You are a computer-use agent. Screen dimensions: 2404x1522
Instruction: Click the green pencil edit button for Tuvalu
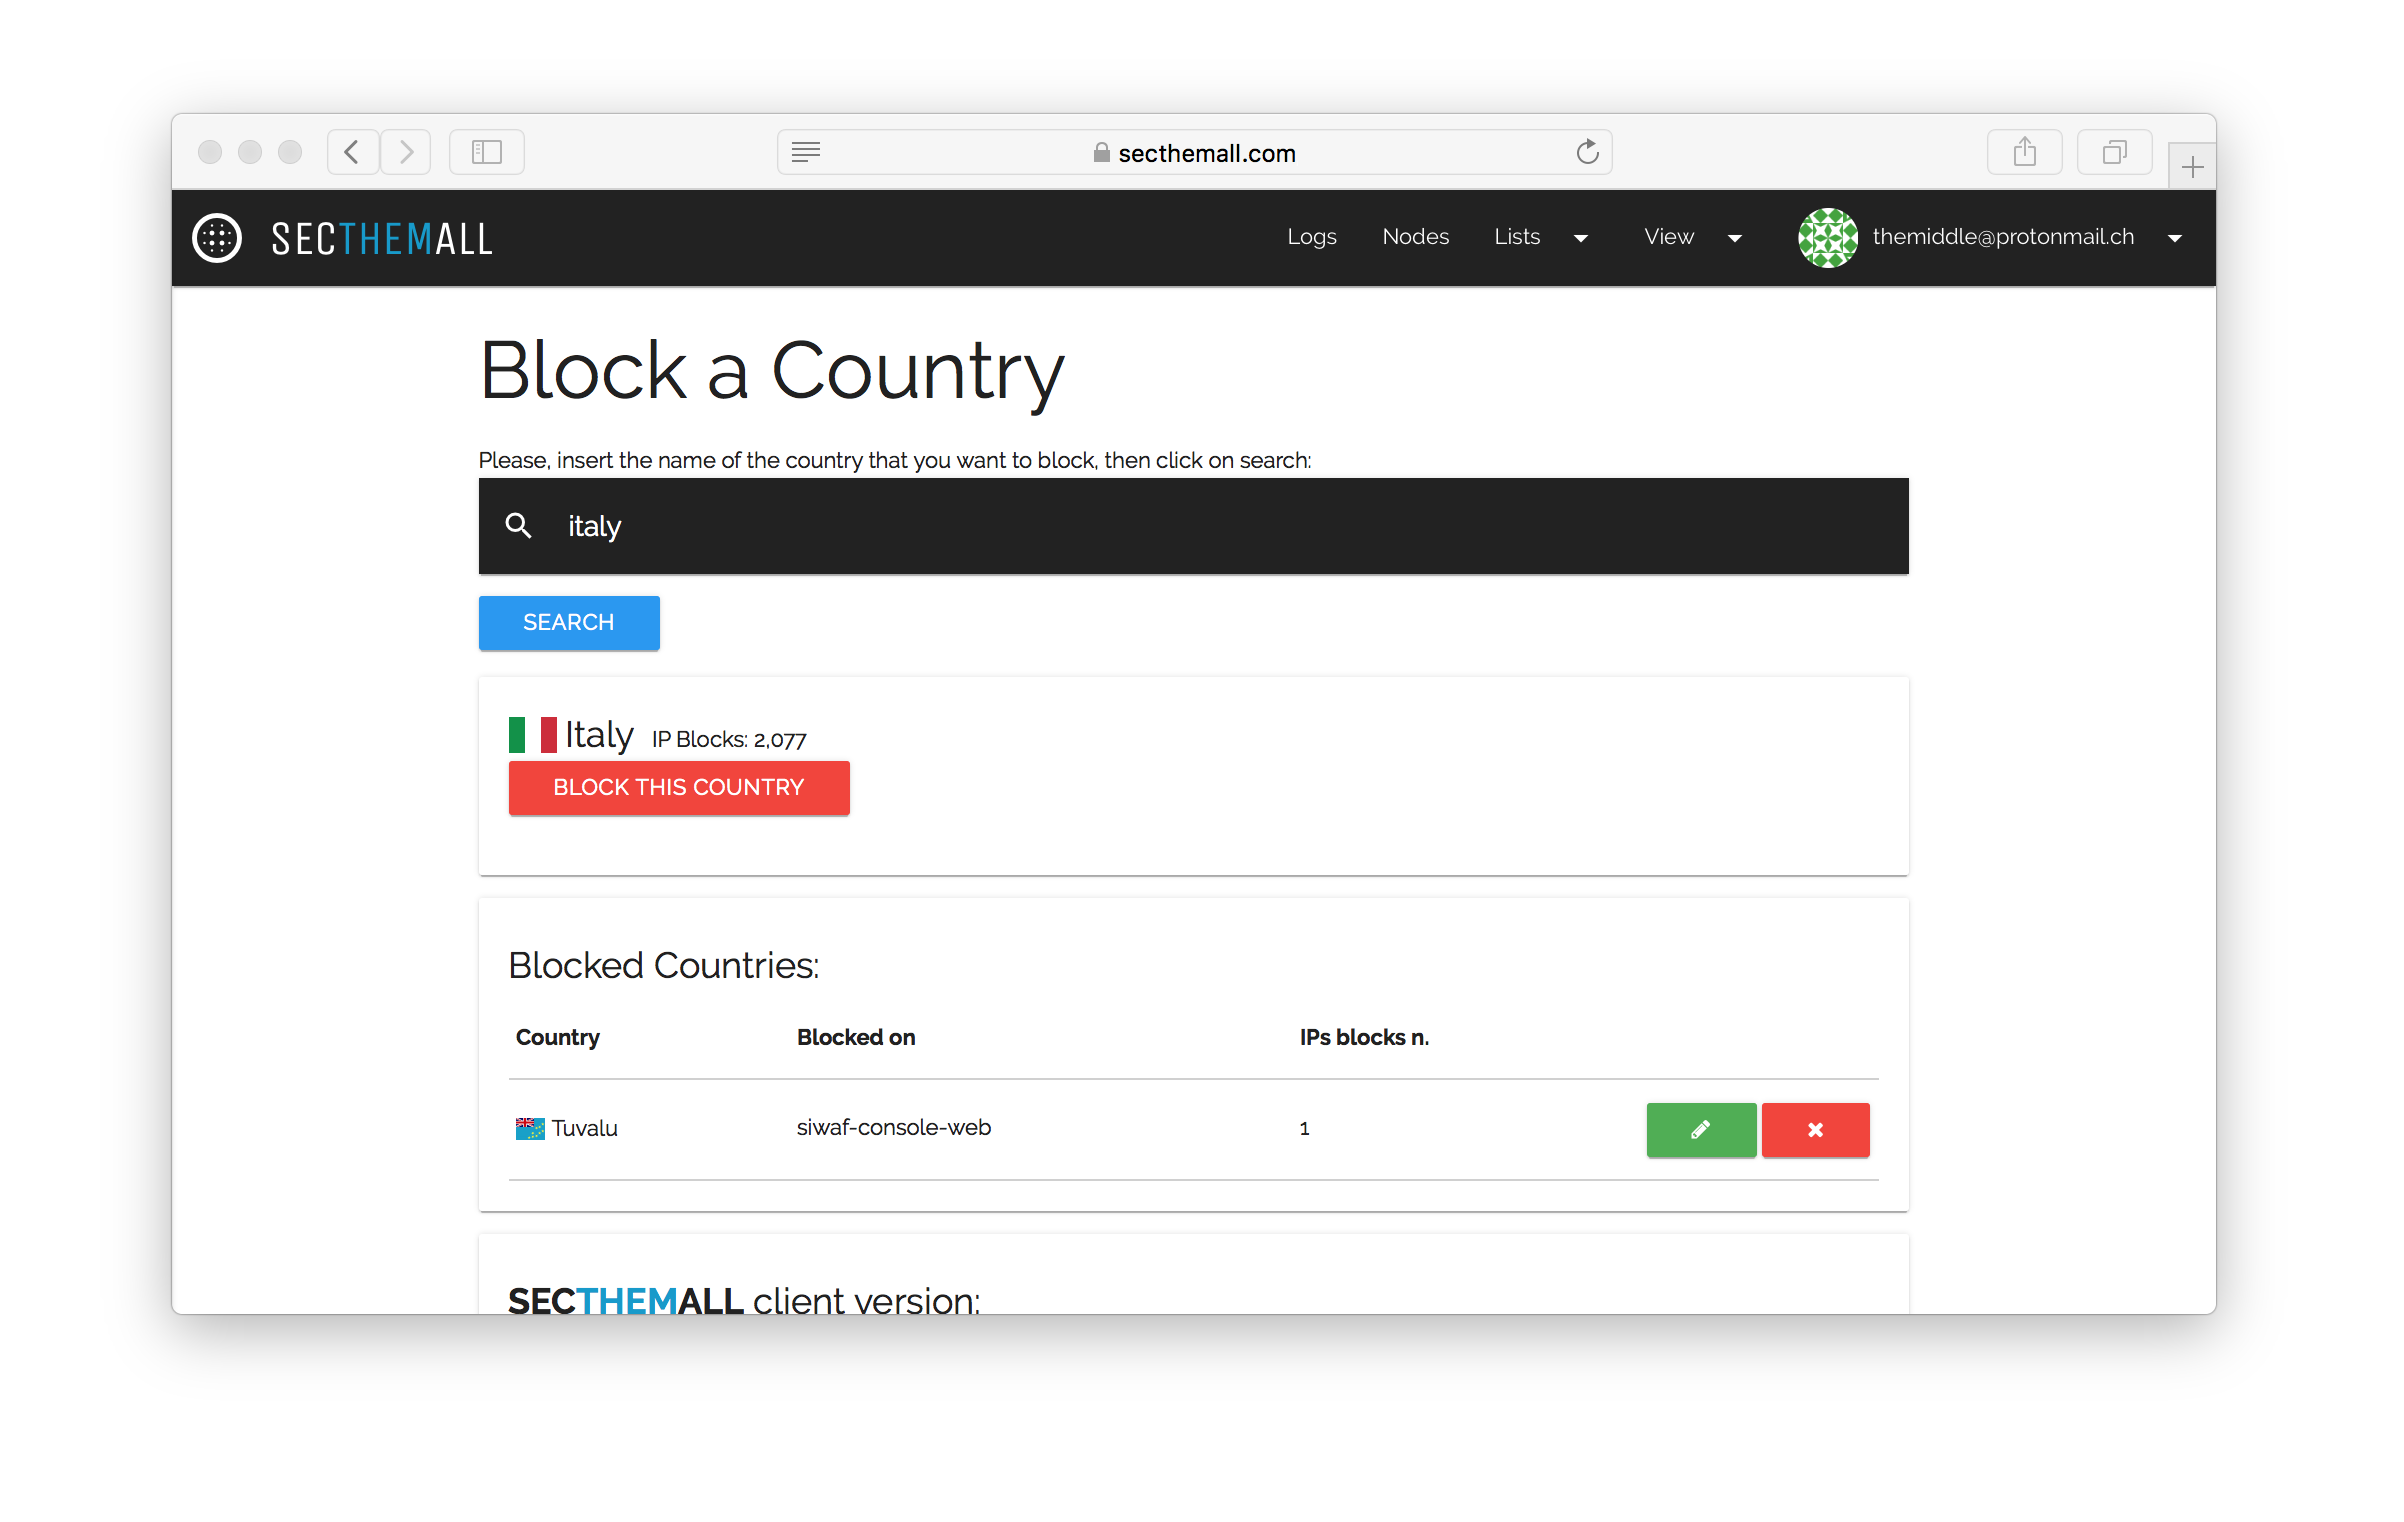pos(1700,1129)
